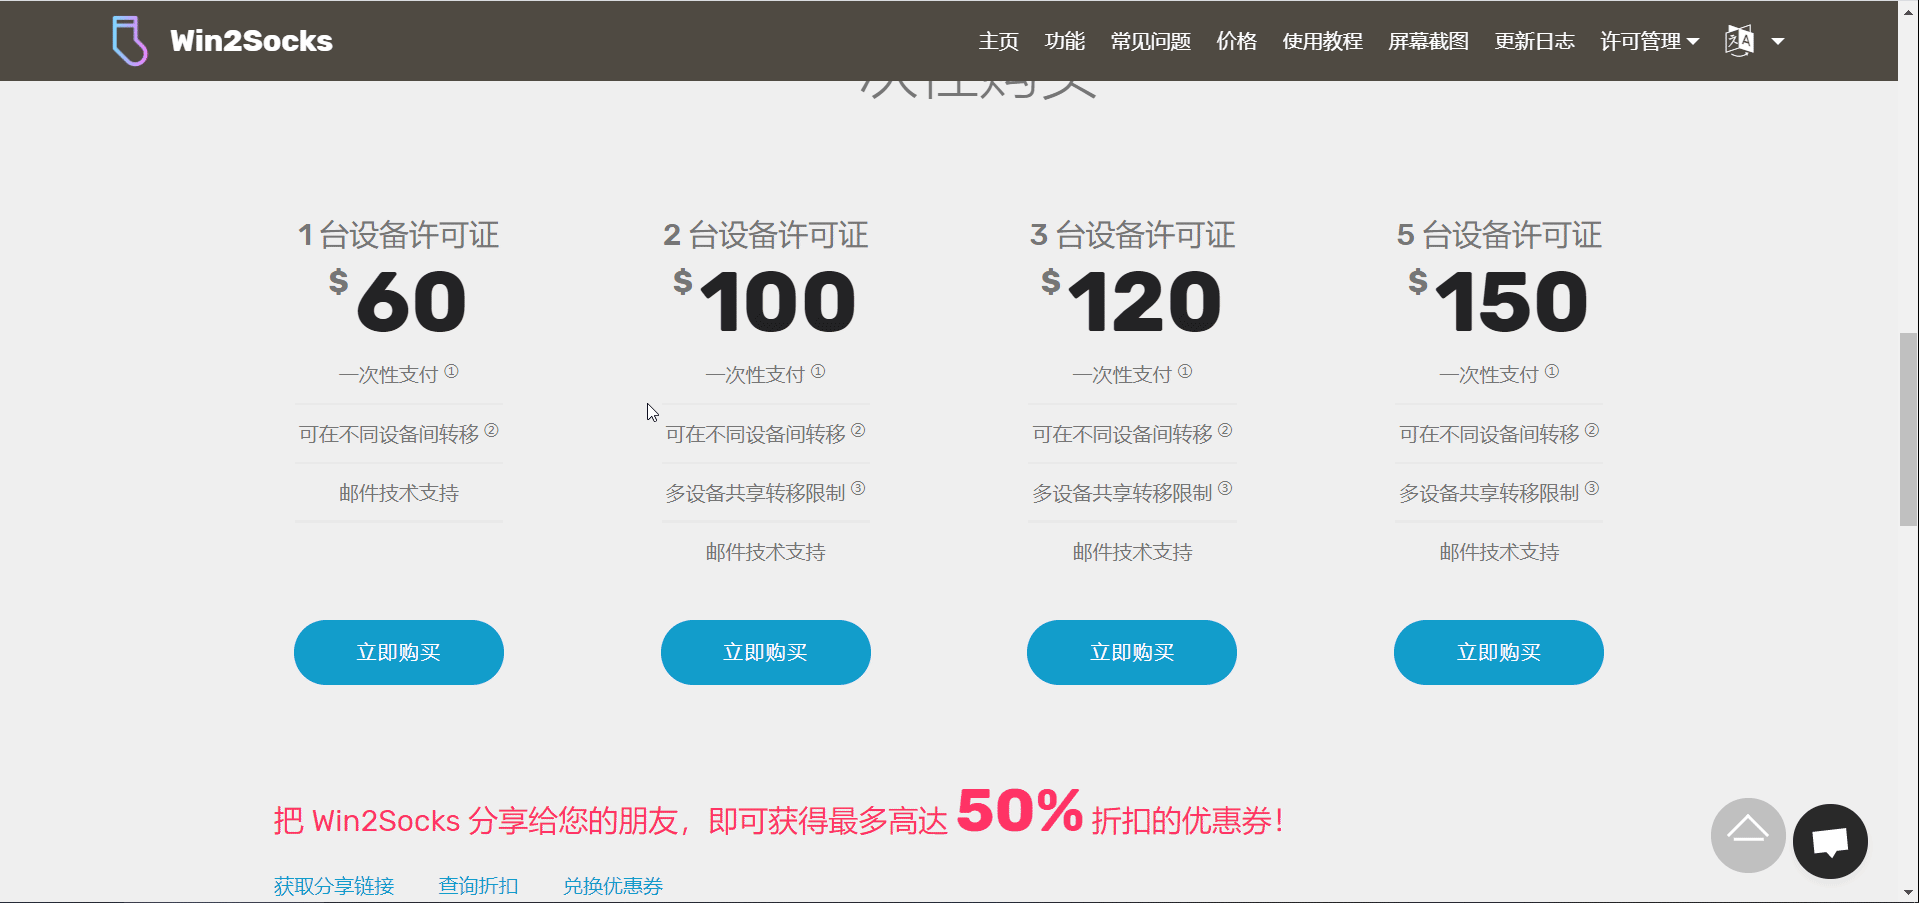This screenshot has width=1919, height=903.
Task: Click footnote ③ icon in 3-device plan
Action: [1225, 489]
